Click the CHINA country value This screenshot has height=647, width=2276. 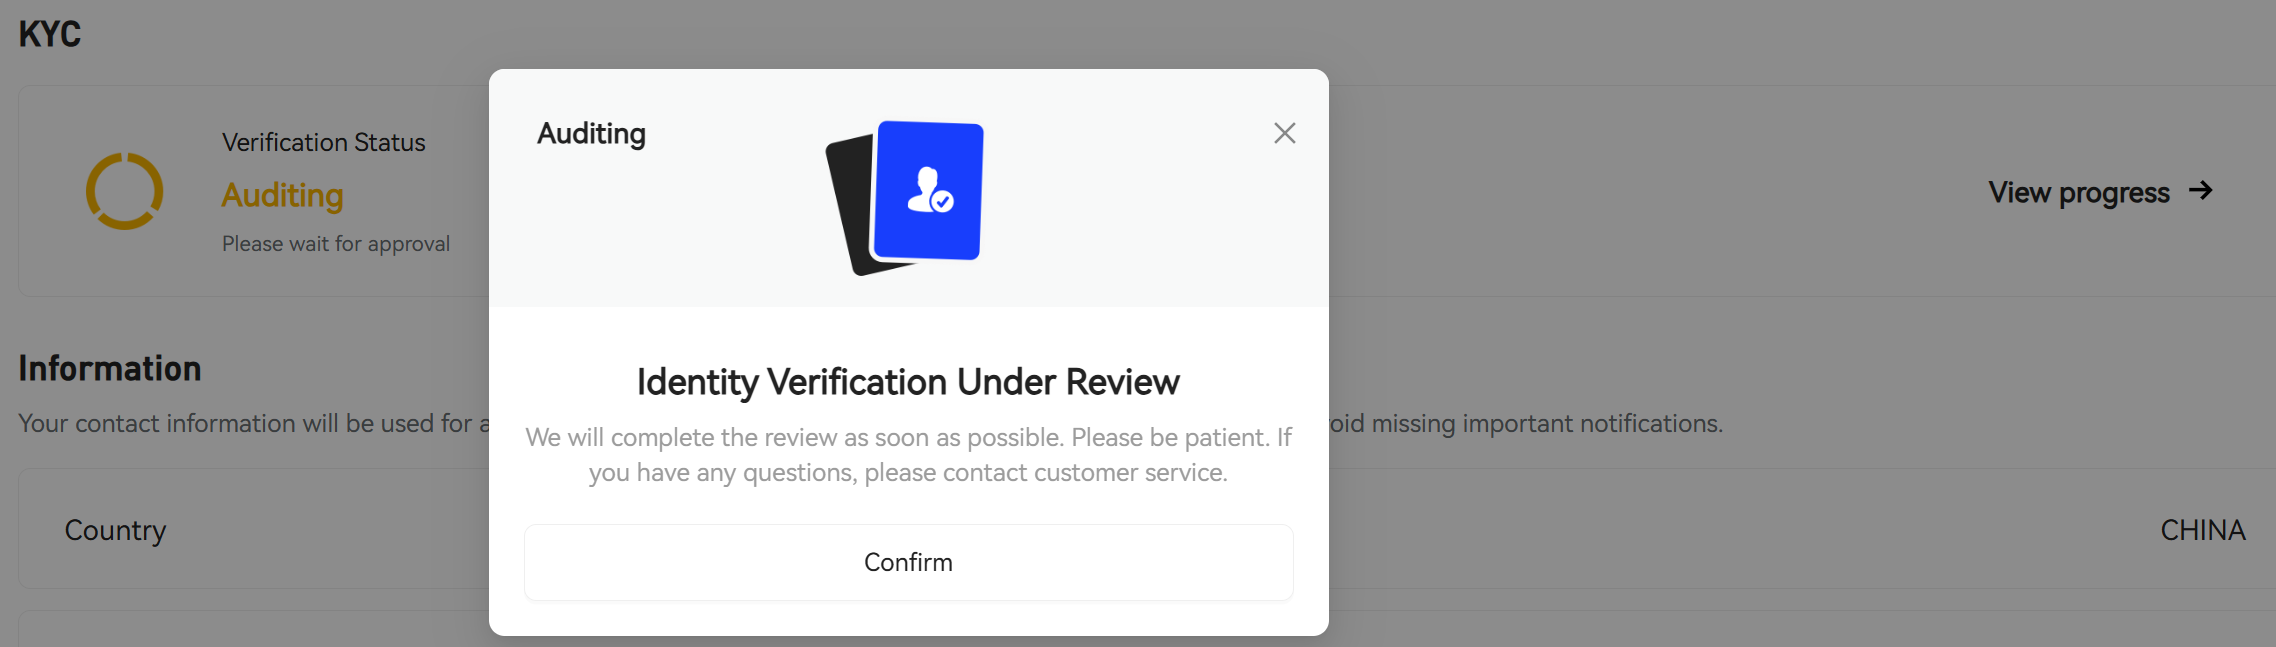click(x=2203, y=530)
